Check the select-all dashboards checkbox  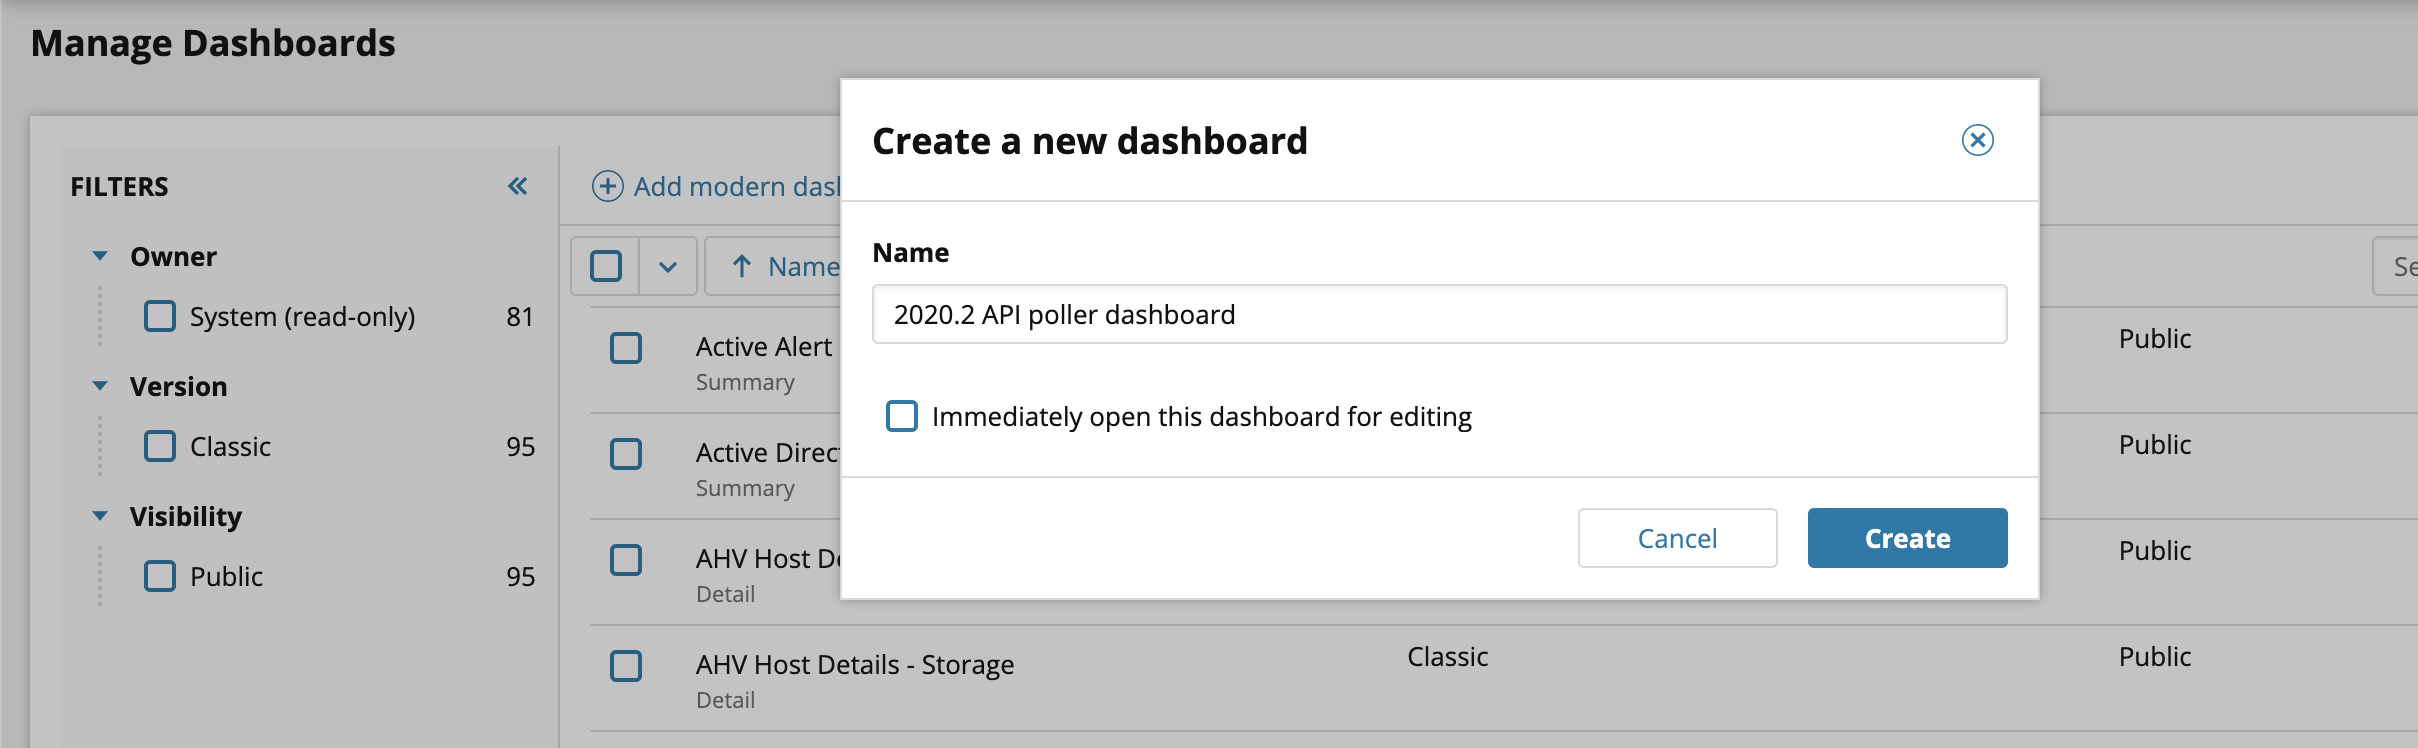click(606, 266)
